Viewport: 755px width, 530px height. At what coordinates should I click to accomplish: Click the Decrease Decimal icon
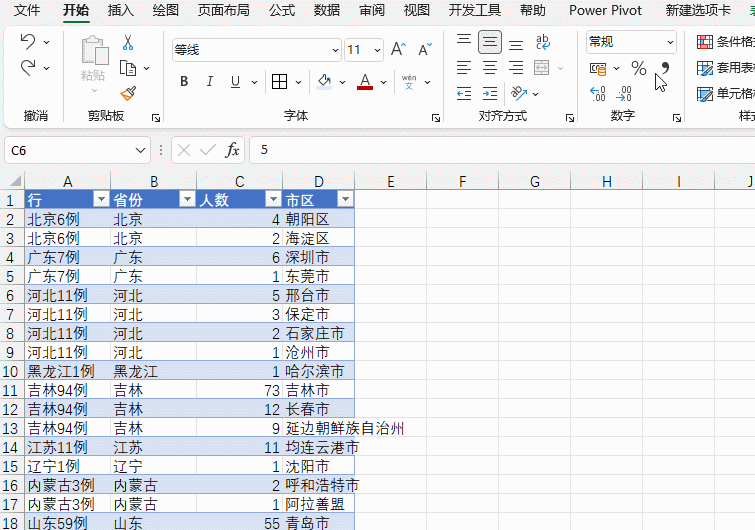point(624,93)
